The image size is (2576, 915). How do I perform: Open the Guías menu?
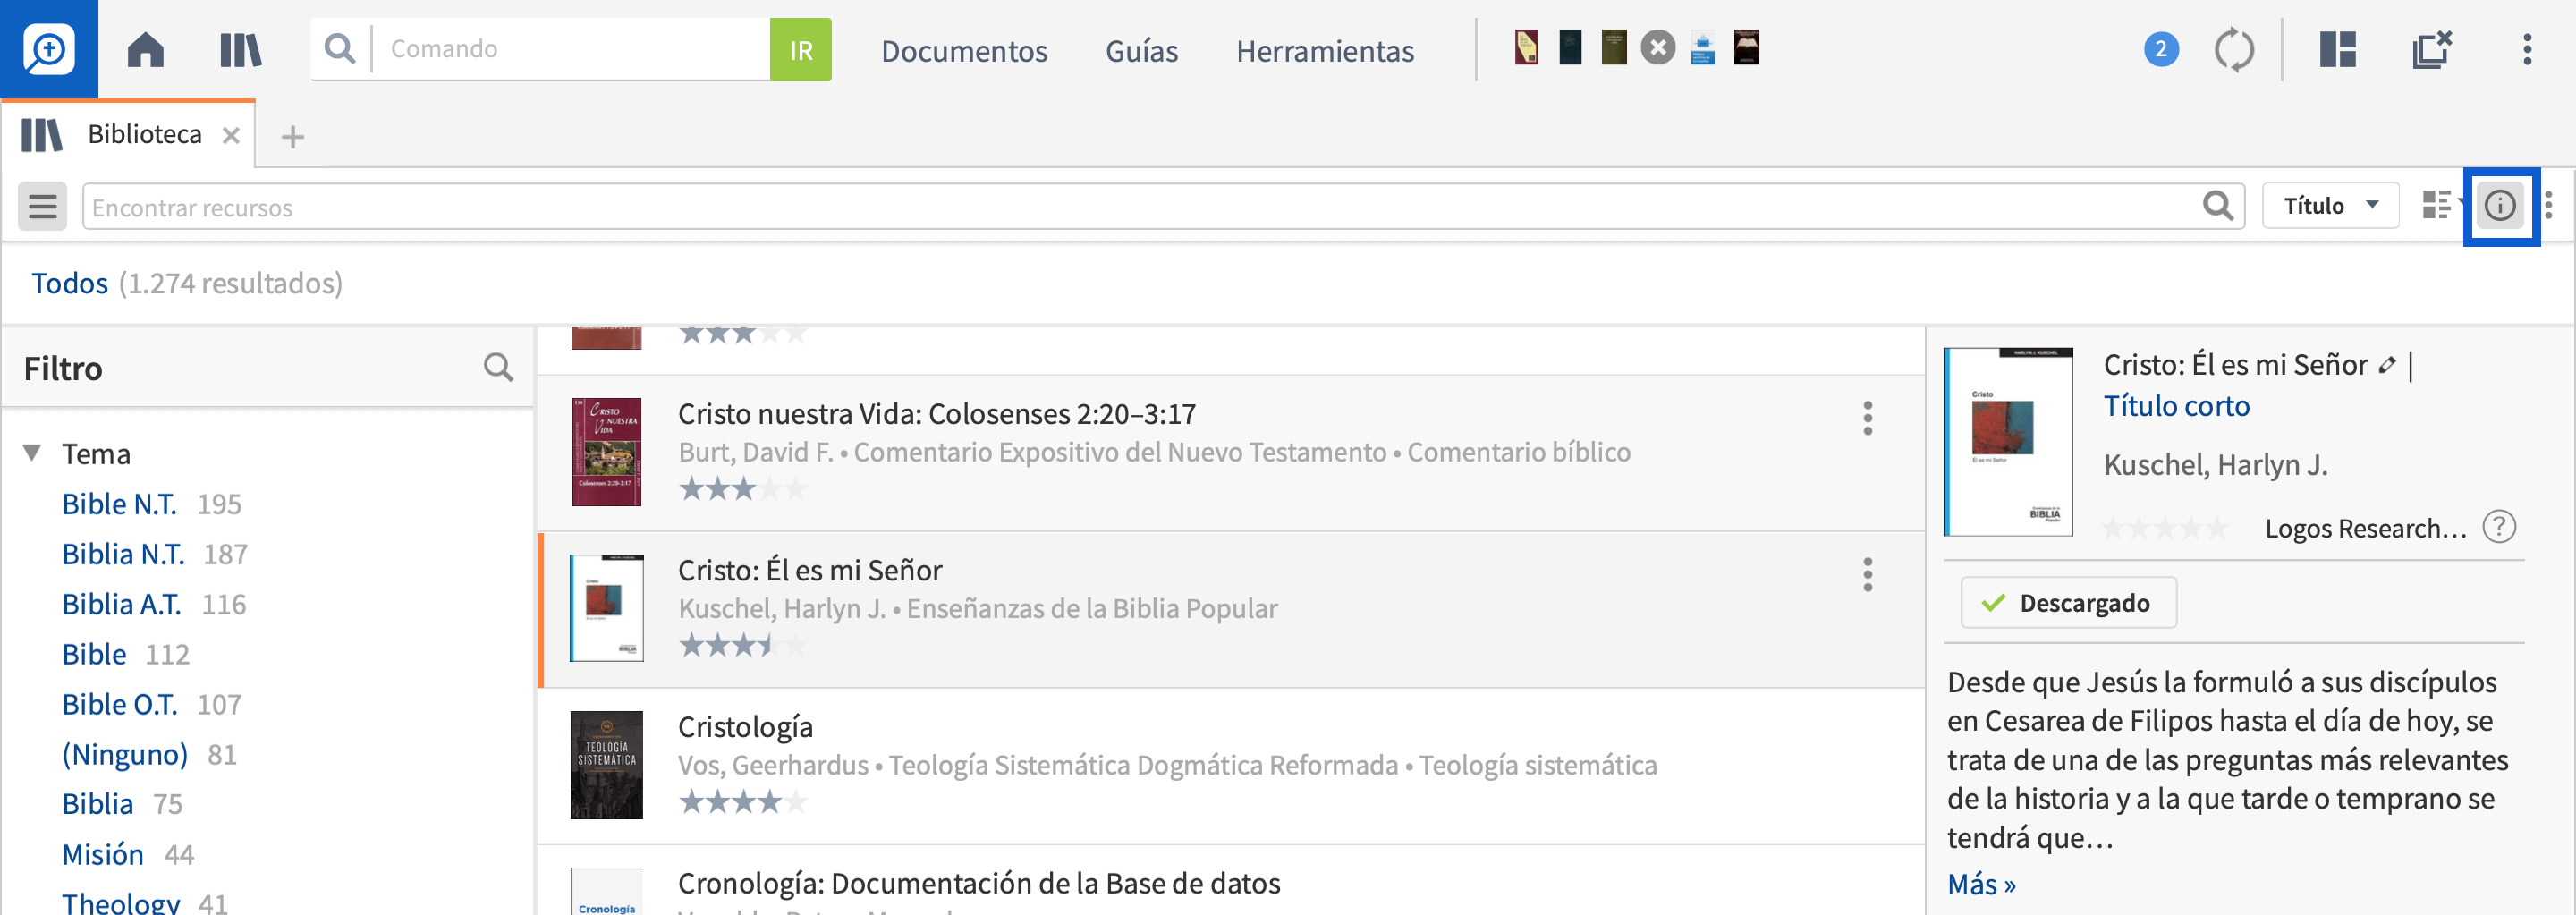click(1141, 50)
